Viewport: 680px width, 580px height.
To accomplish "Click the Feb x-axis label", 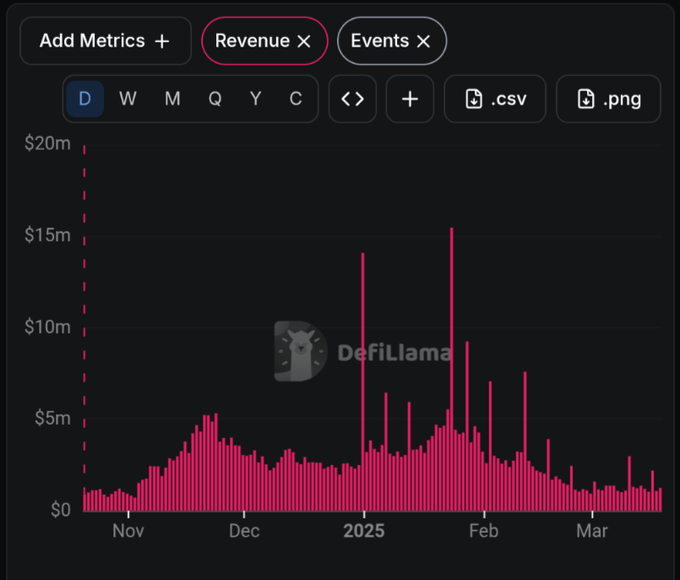I will (484, 531).
